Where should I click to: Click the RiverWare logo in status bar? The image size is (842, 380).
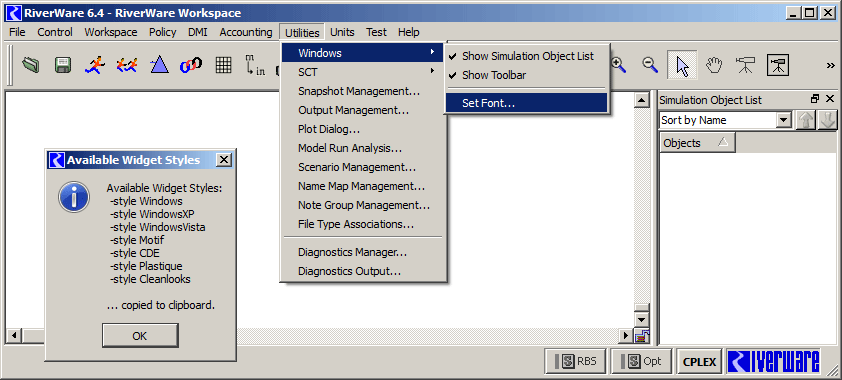click(x=774, y=361)
